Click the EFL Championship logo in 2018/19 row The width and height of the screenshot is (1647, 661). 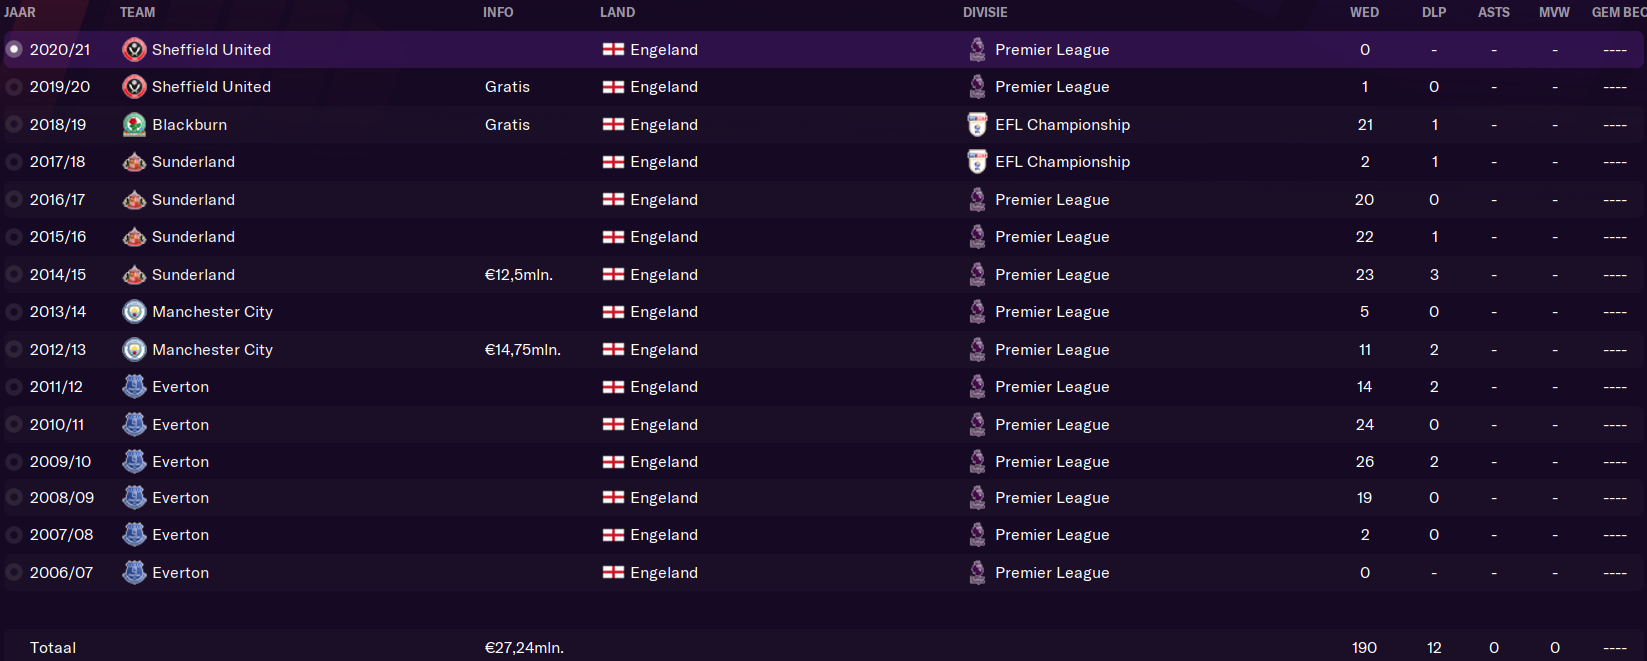[x=977, y=125]
